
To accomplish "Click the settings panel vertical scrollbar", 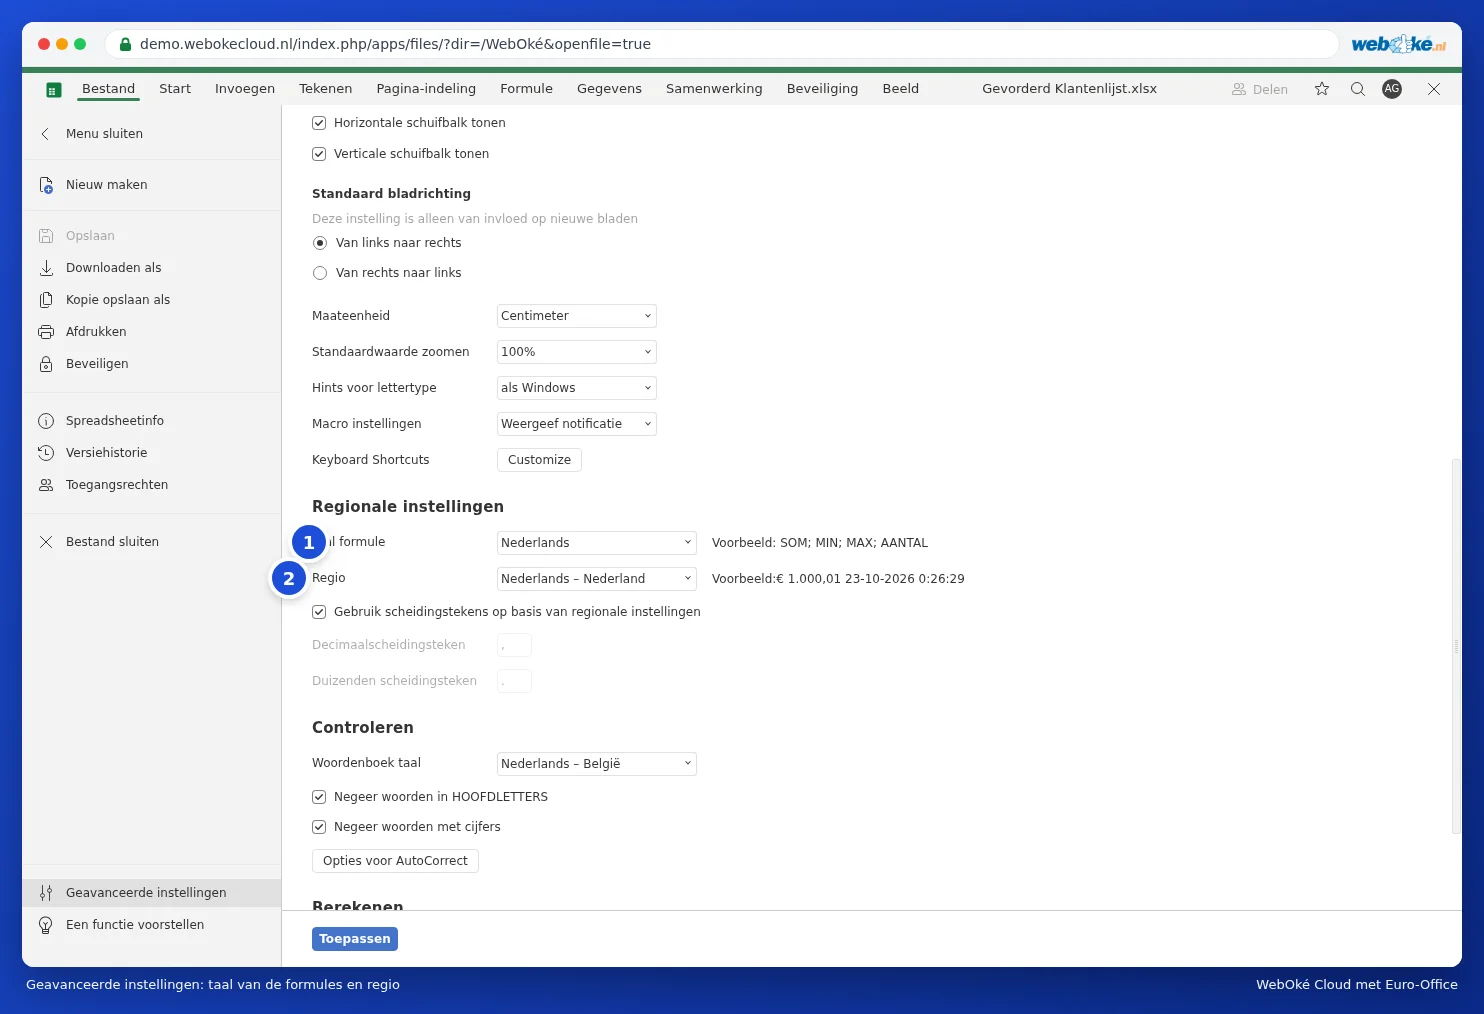I will pos(1456,647).
